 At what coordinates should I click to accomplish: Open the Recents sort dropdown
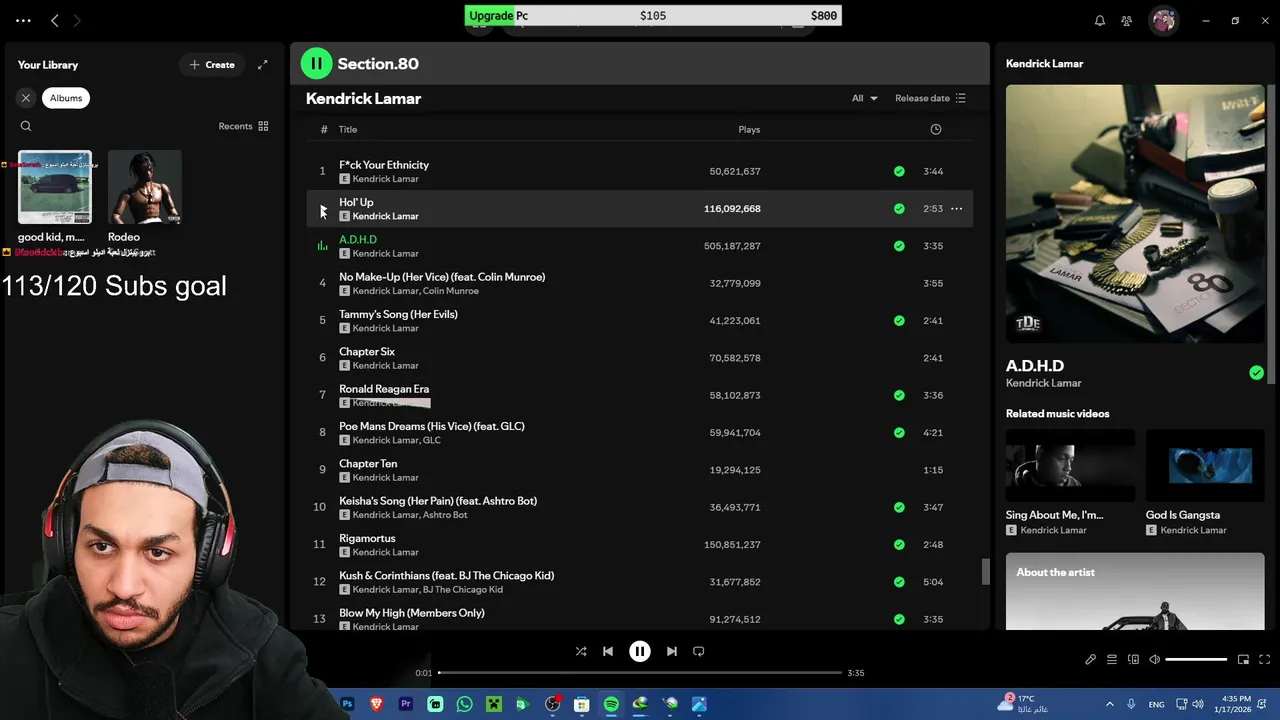click(243, 126)
